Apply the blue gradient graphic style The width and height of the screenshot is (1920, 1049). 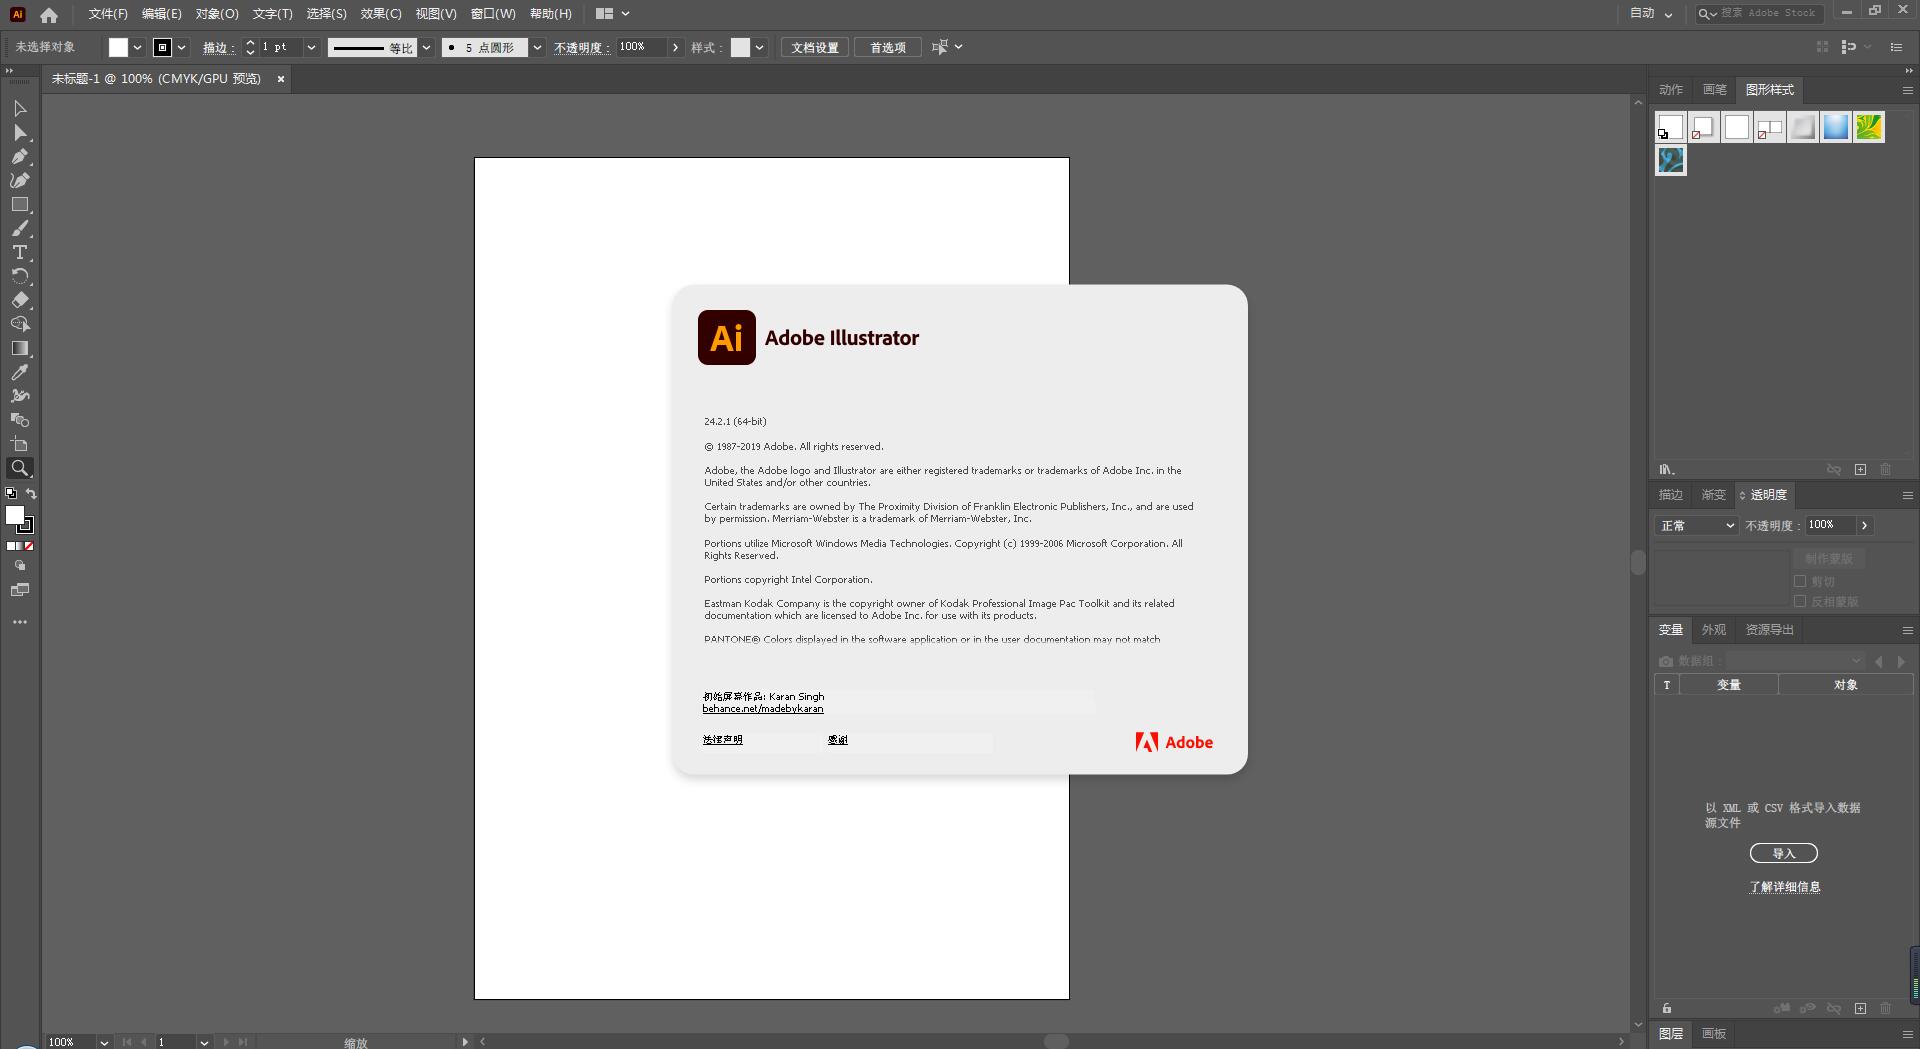[1836, 127]
